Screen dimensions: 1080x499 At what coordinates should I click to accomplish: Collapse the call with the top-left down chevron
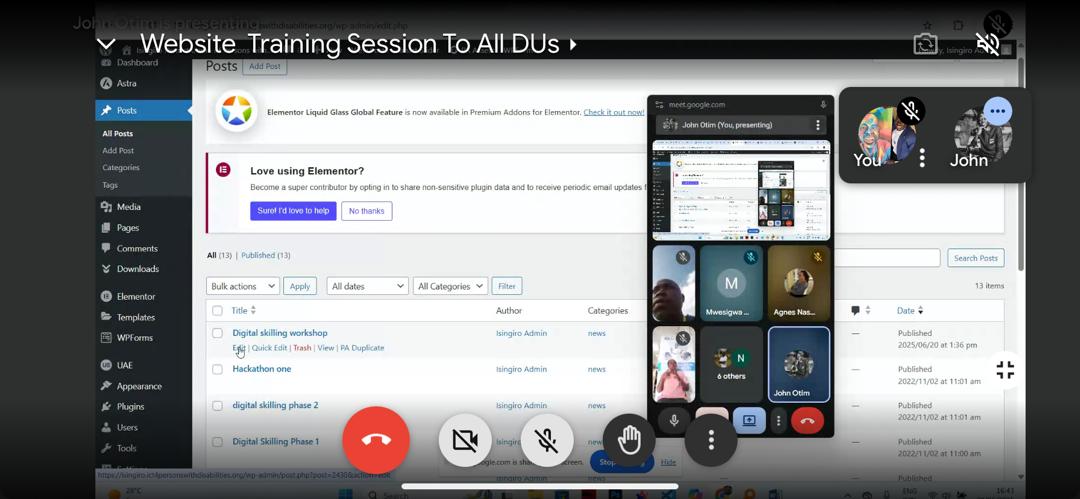105,45
